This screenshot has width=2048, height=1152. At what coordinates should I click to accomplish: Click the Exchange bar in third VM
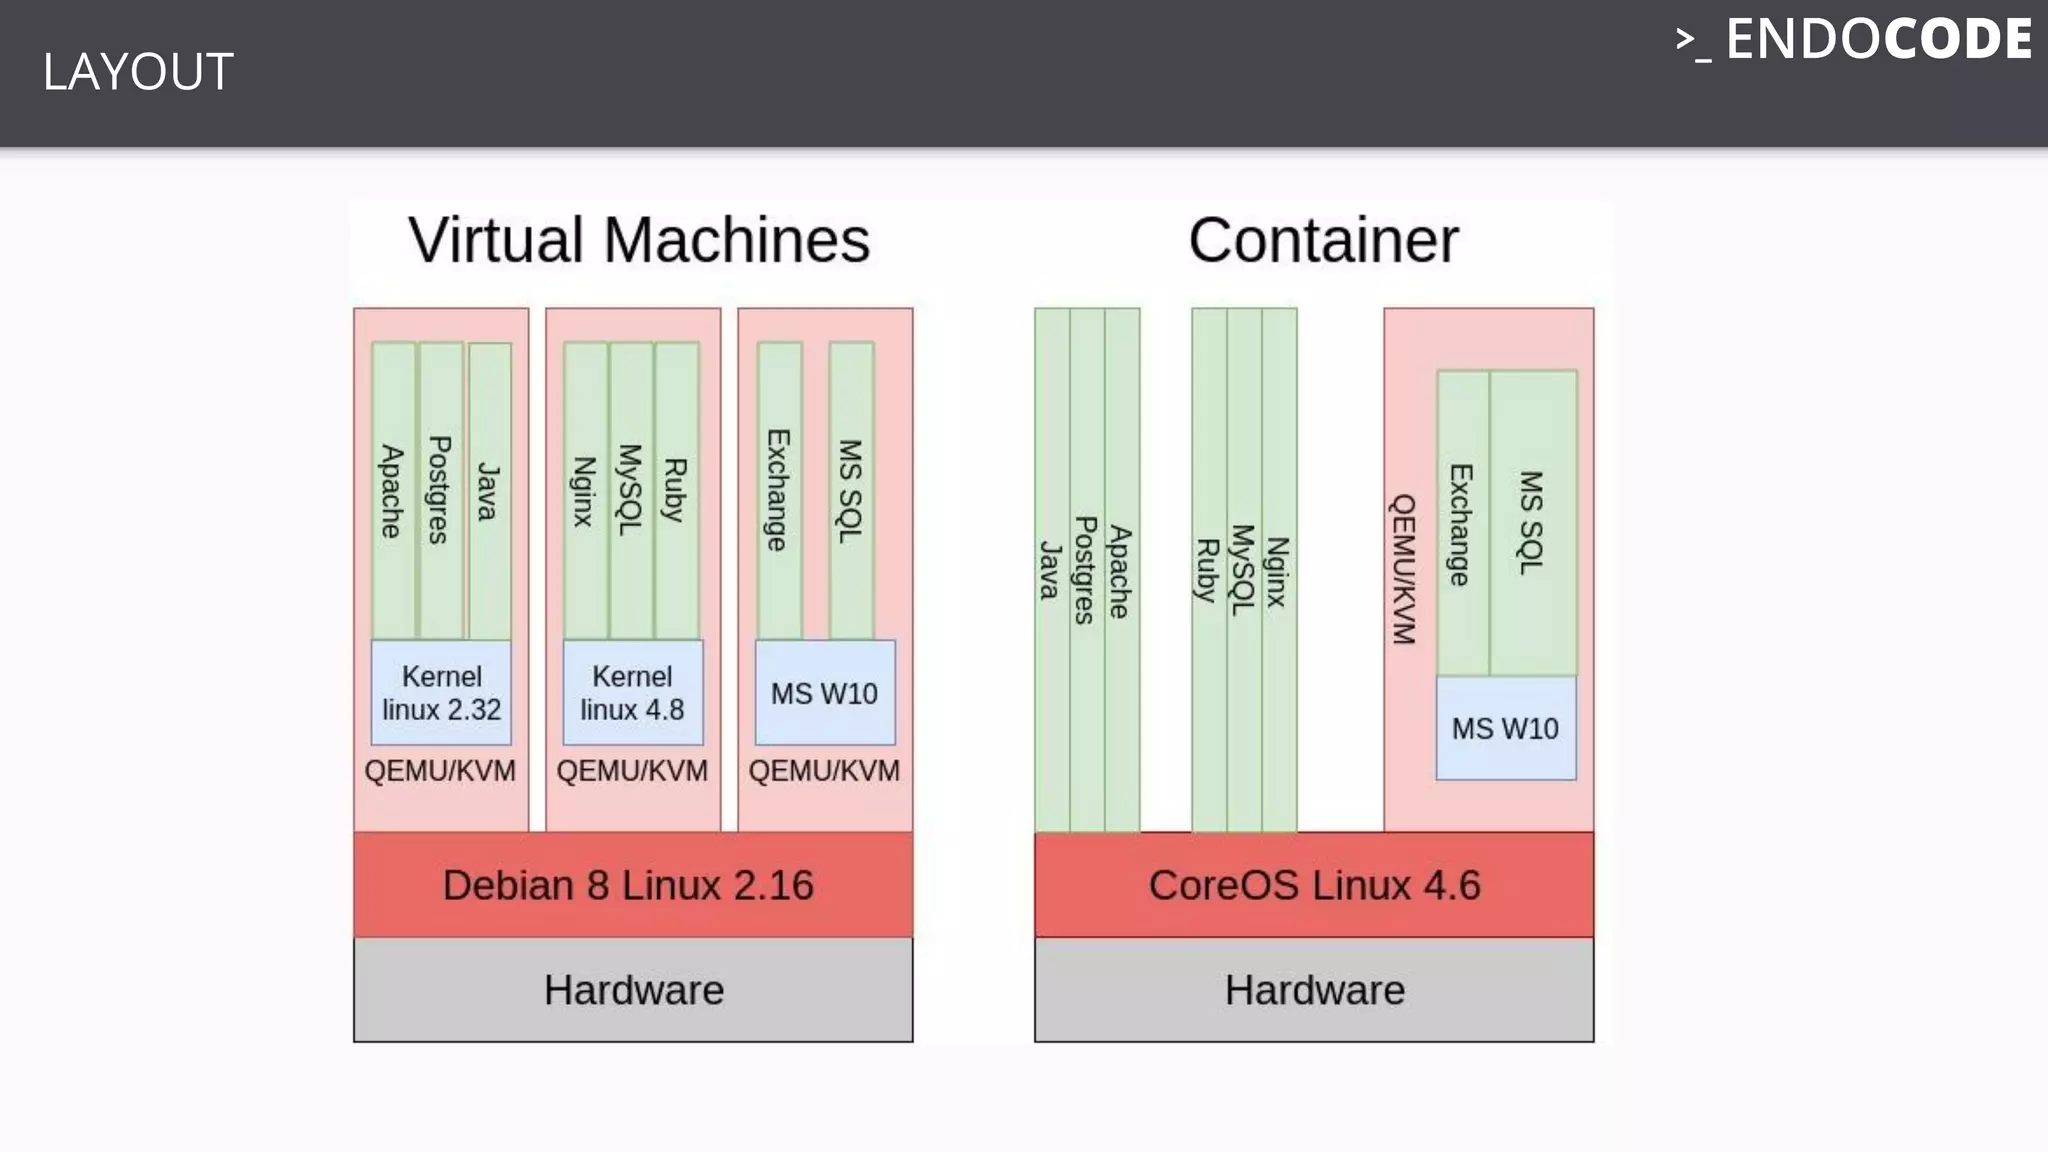[x=779, y=490]
